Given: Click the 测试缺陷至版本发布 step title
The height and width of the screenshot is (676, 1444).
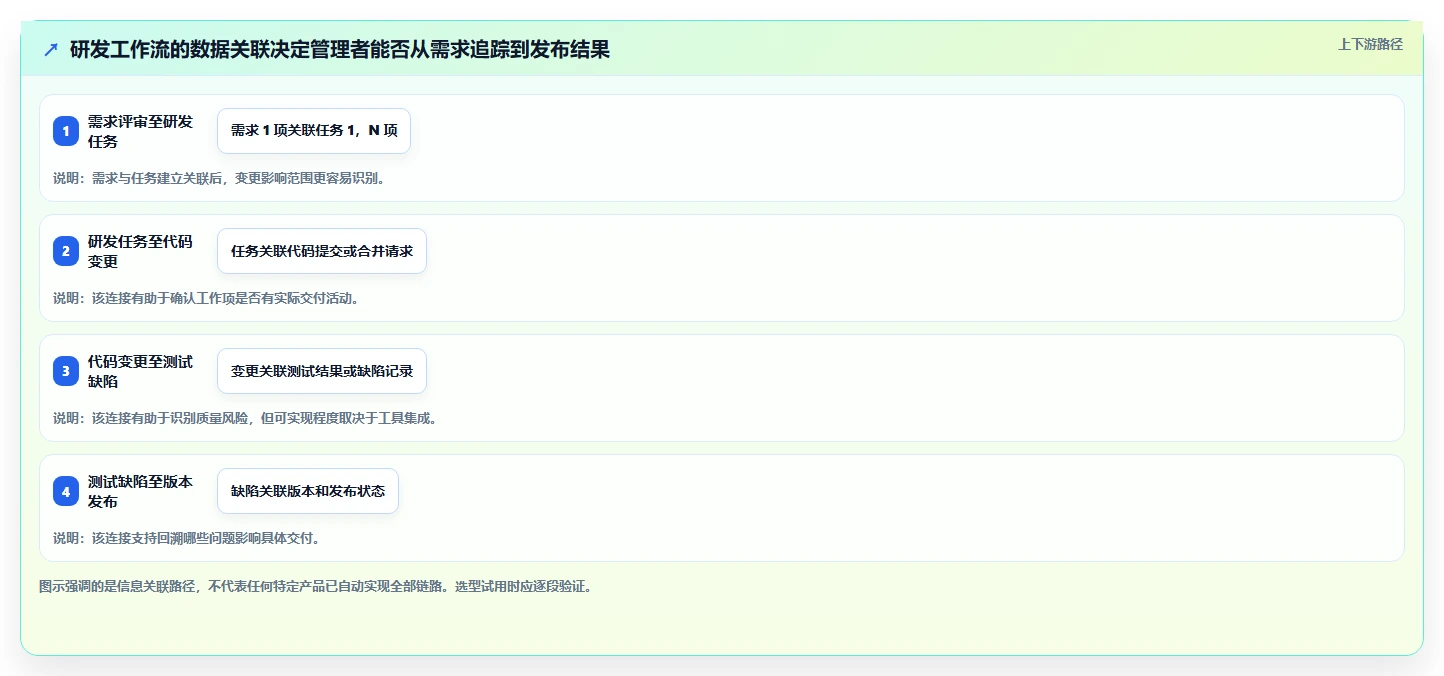Looking at the screenshot, I should tap(140, 491).
